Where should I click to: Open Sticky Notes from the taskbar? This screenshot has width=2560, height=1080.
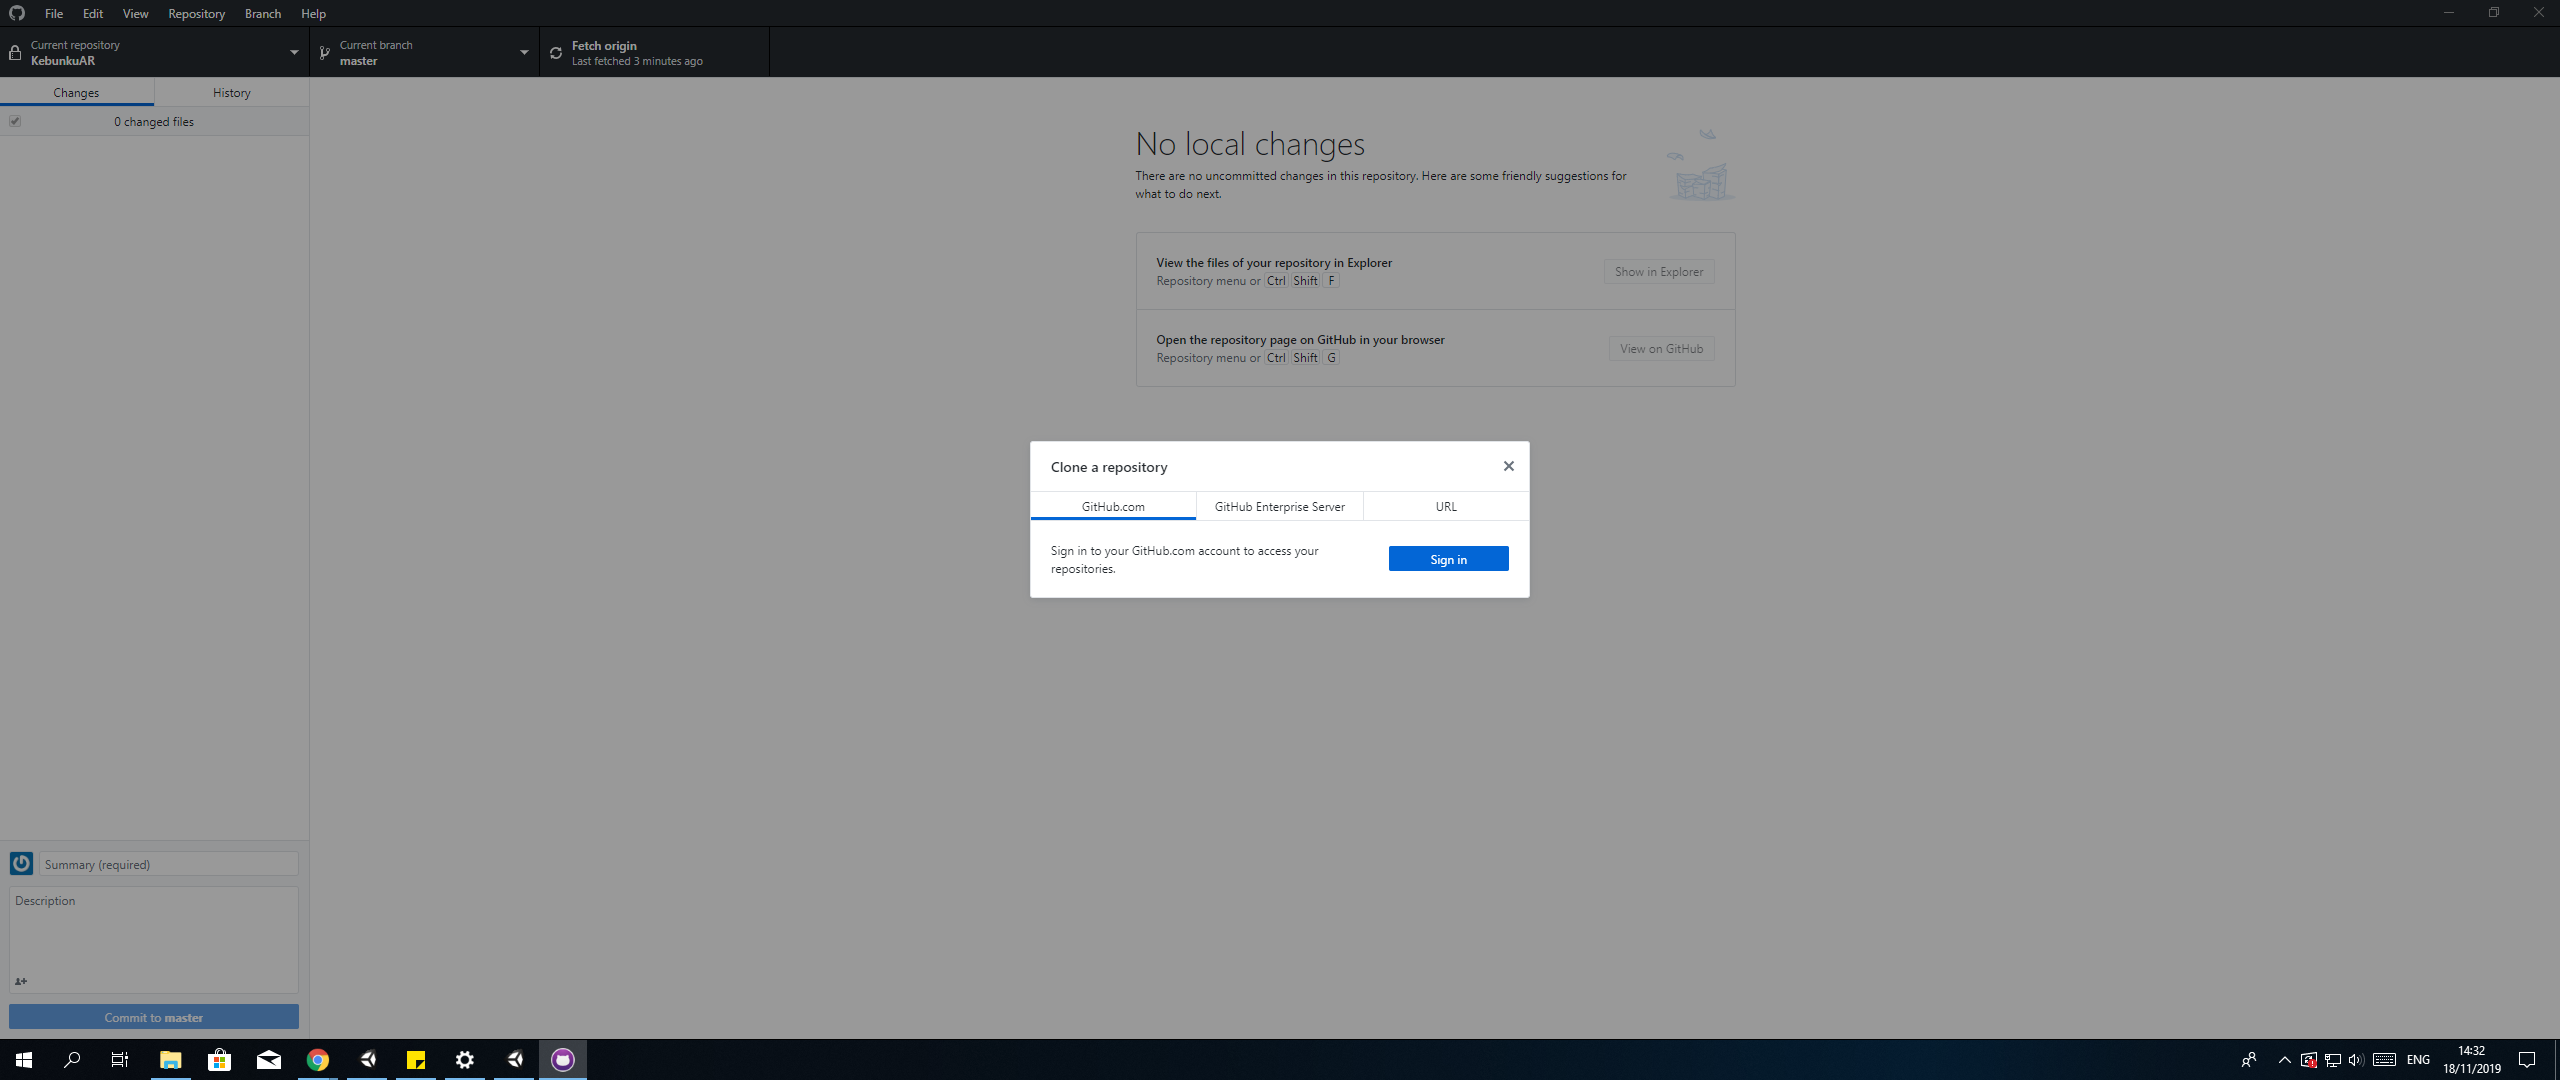coord(416,1059)
